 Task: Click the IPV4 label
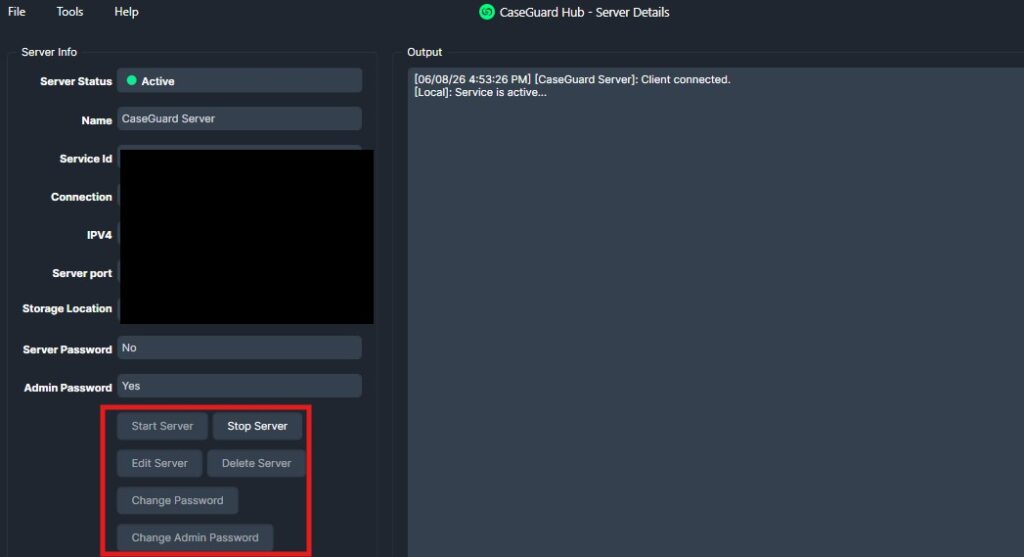[99, 235]
